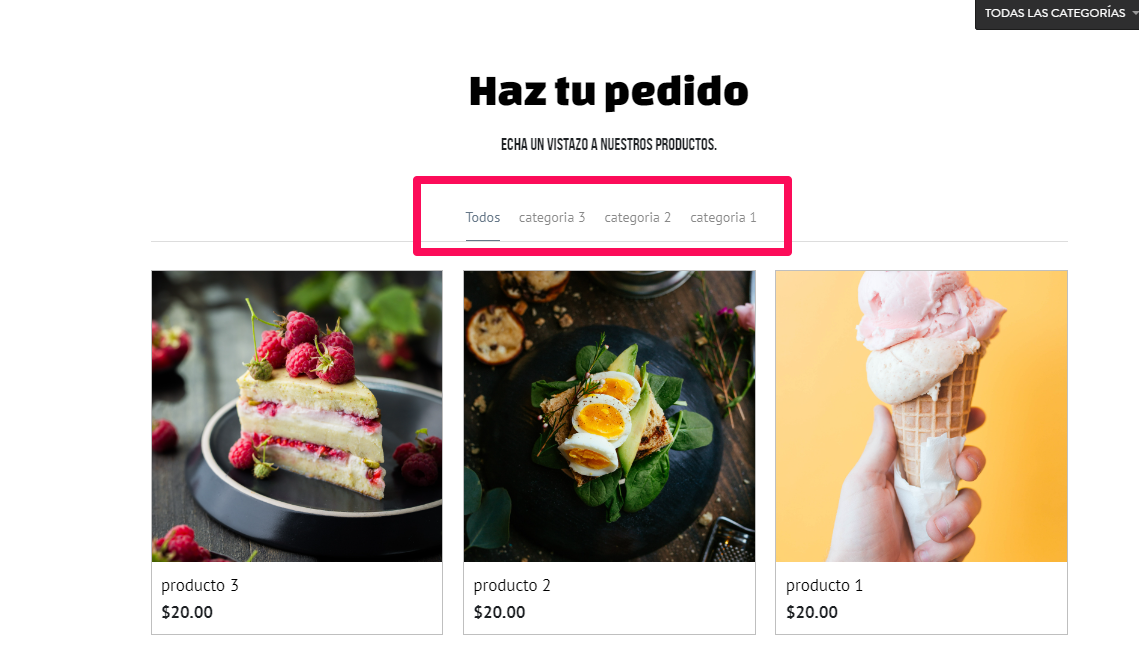This screenshot has width=1139, height=662.
Task: Open the egg and avocado toast image
Action: point(609,416)
